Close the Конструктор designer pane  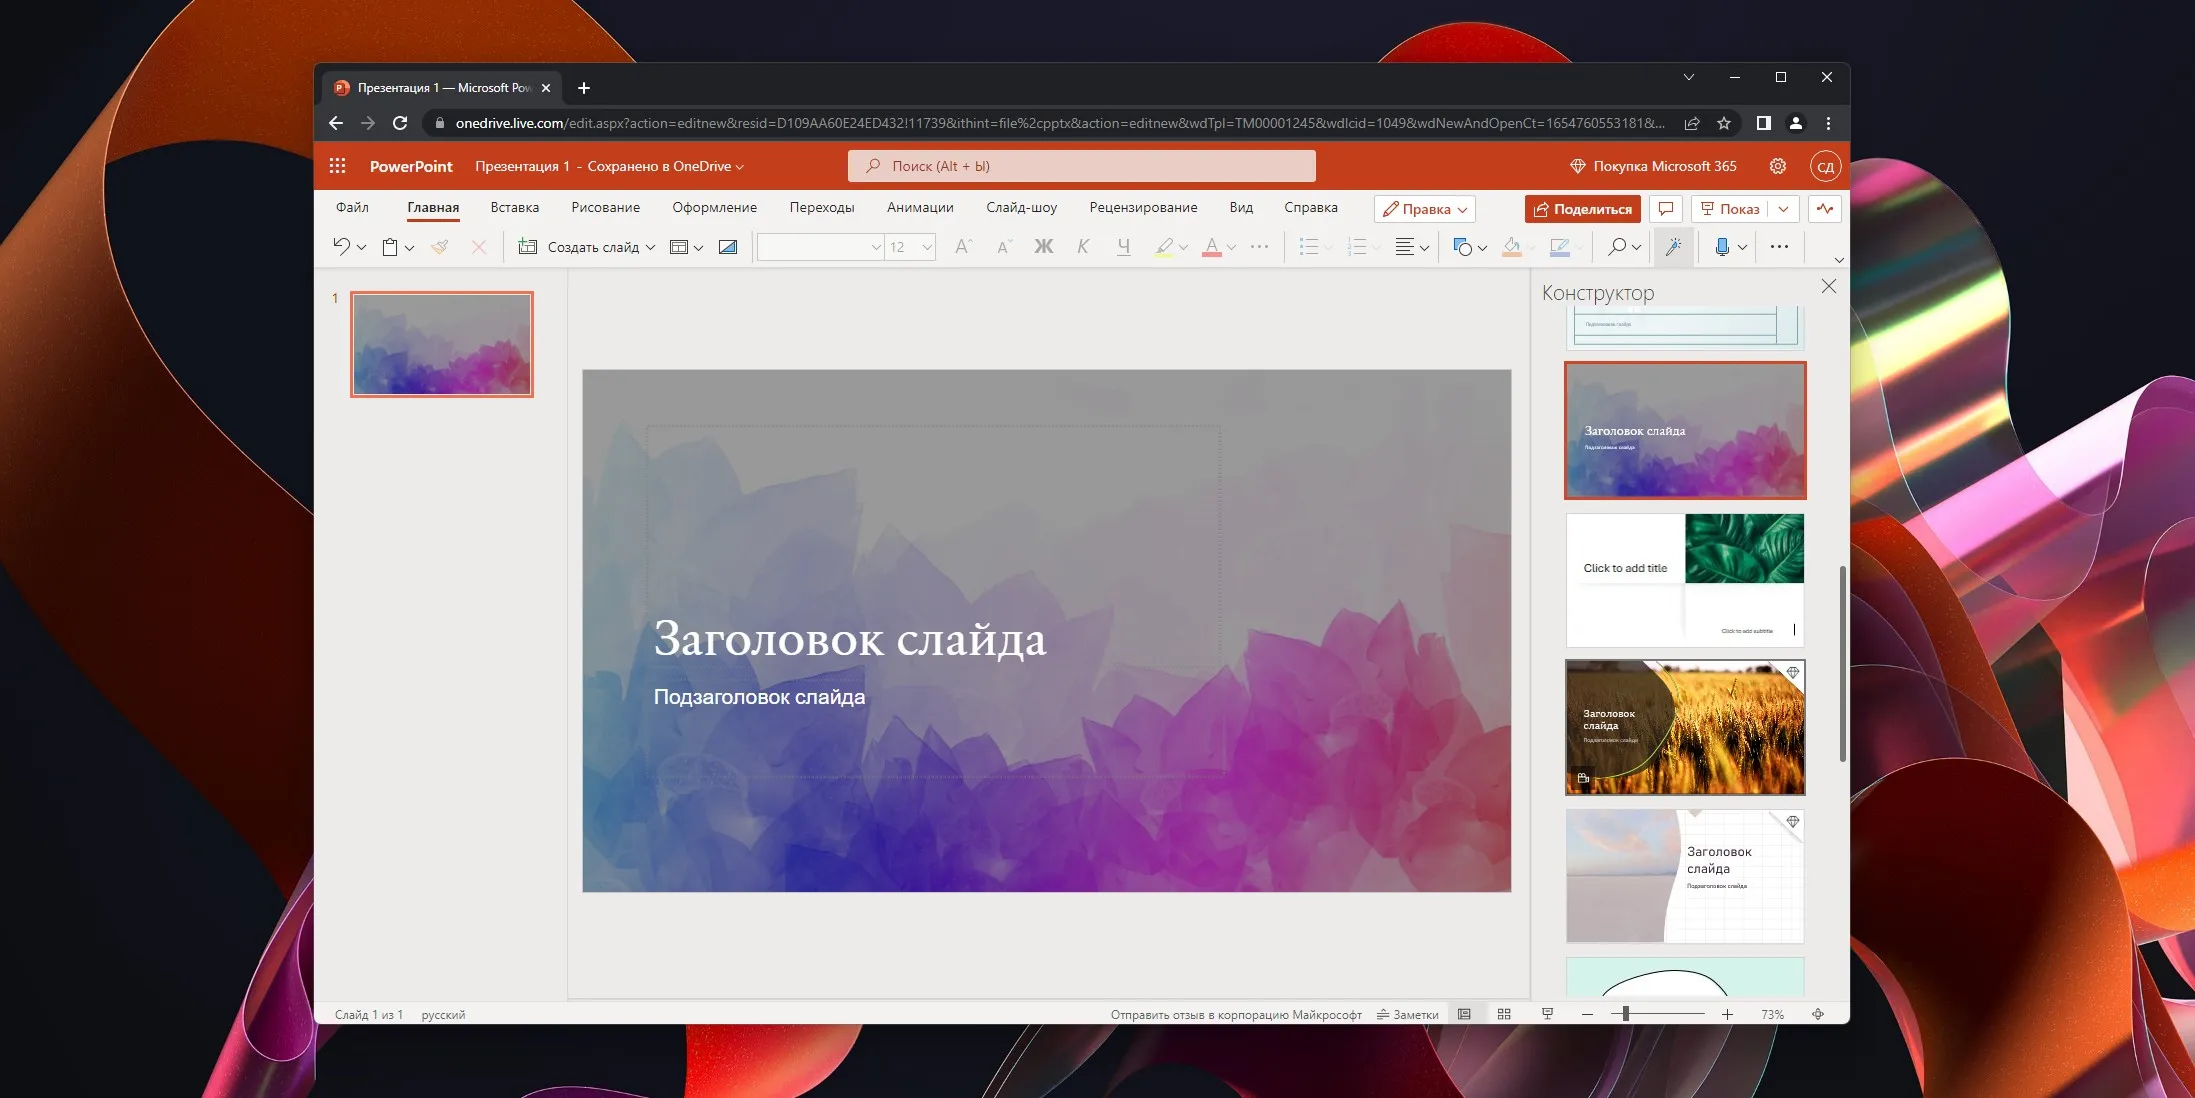click(1829, 287)
